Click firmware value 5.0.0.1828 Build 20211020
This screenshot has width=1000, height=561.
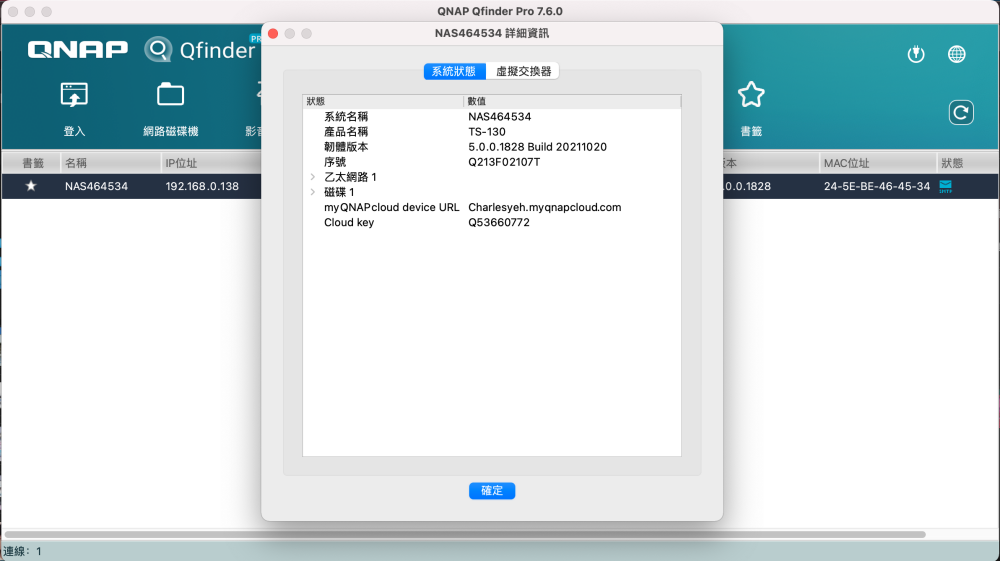538,147
